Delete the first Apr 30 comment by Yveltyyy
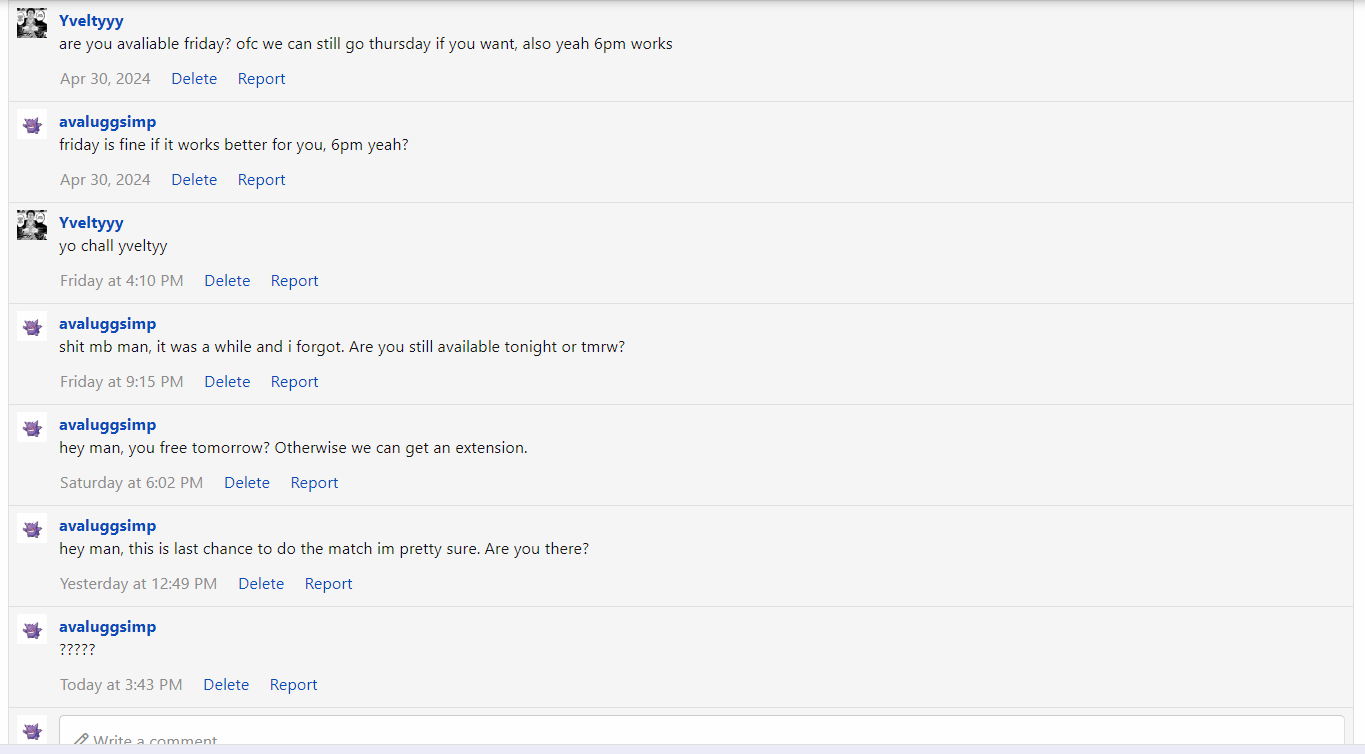 [194, 79]
